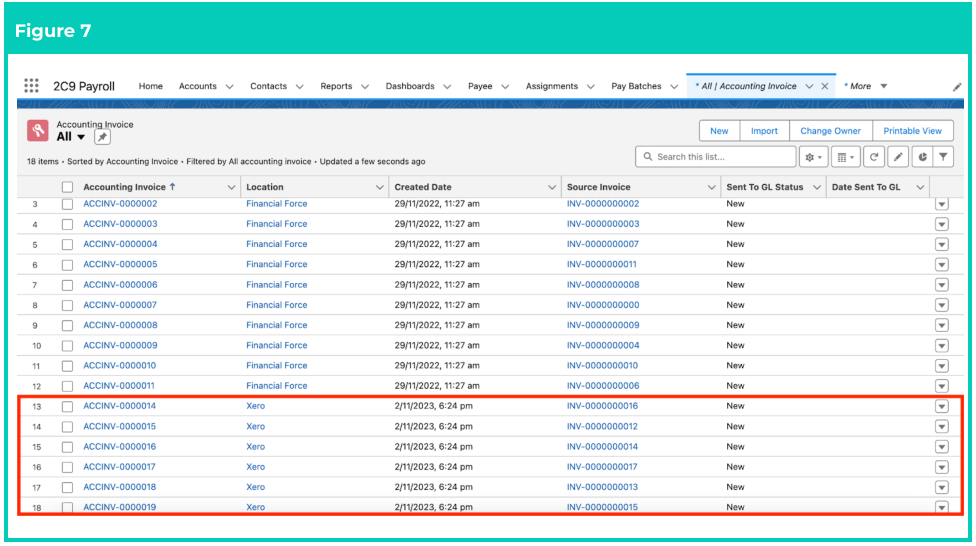The image size is (976, 546).
Task: Open record ACCINV-0000019
Action: [120, 507]
